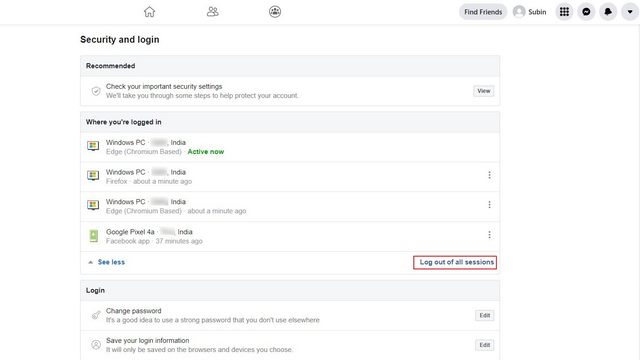The height and width of the screenshot is (360, 640).
Task: View important security settings
Action: [484, 91]
